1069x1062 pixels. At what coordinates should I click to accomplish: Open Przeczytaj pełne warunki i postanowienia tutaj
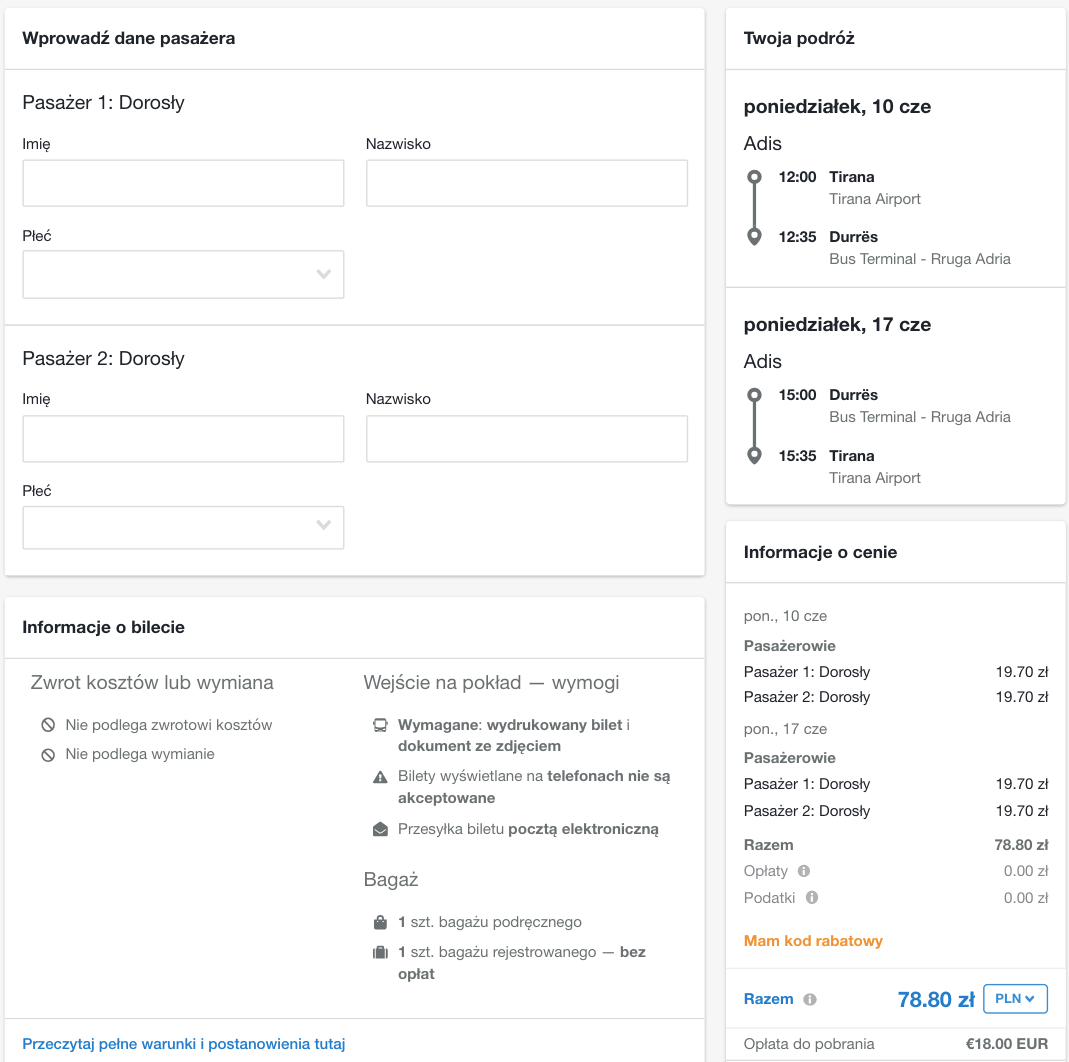[x=183, y=1044]
